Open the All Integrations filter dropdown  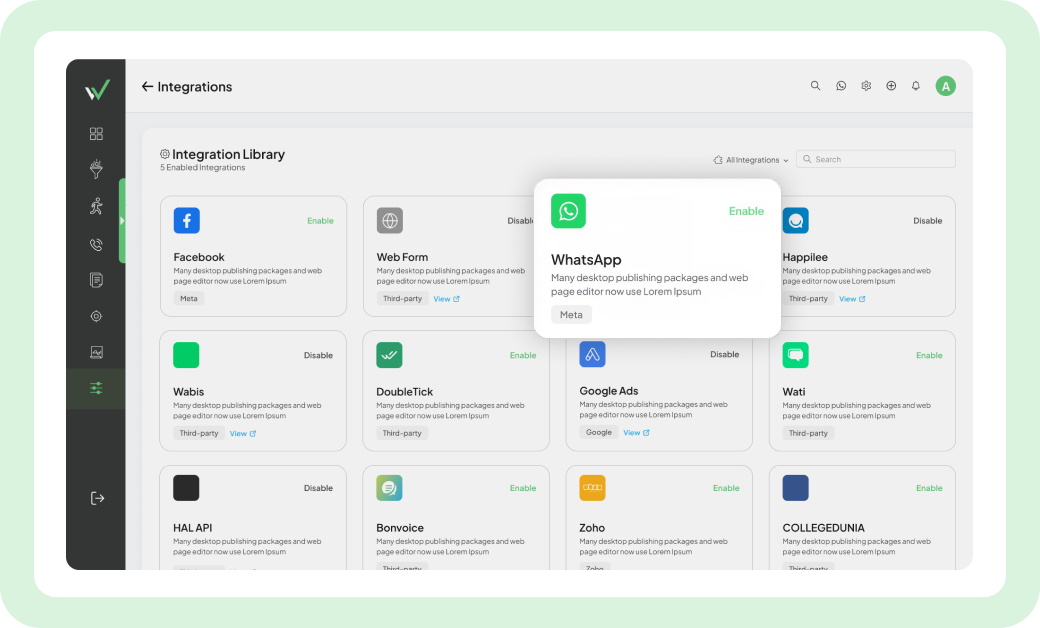[x=751, y=160]
